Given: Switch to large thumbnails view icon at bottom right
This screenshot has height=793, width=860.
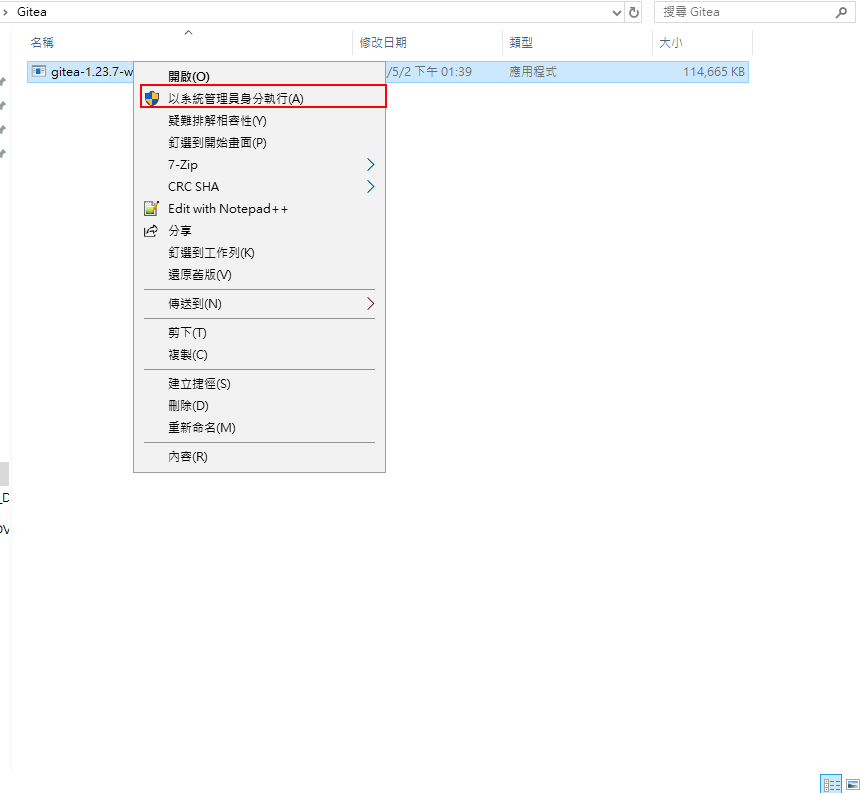Looking at the screenshot, I should (852, 784).
